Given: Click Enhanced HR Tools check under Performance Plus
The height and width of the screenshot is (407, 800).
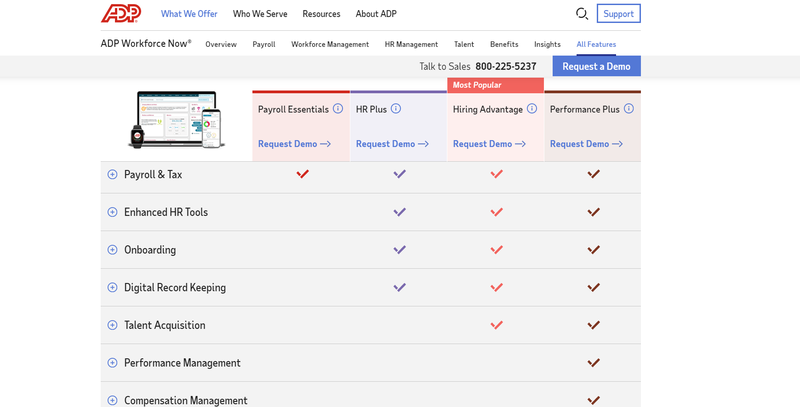Looking at the screenshot, I should [x=593, y=212].
